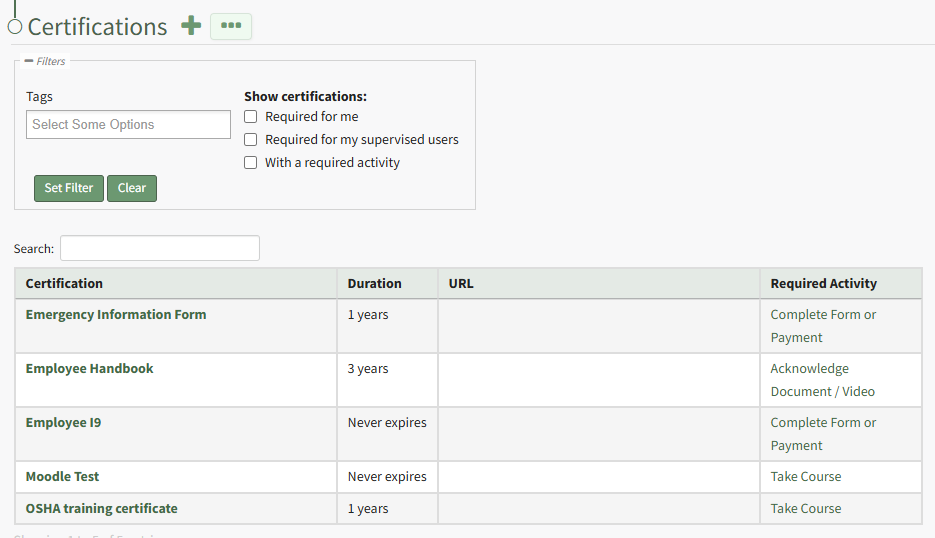Click Take Course for Moodle Test
Screen dimensions: 935x538
click(x=805, y=477)
